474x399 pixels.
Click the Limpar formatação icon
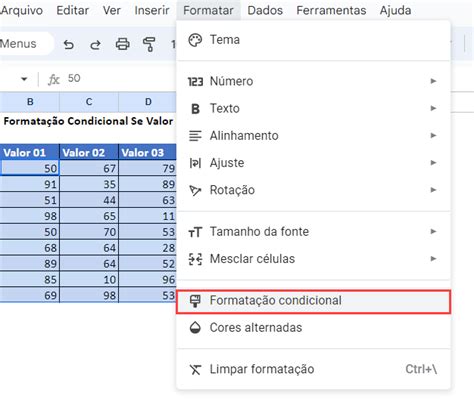pos(195,369)
